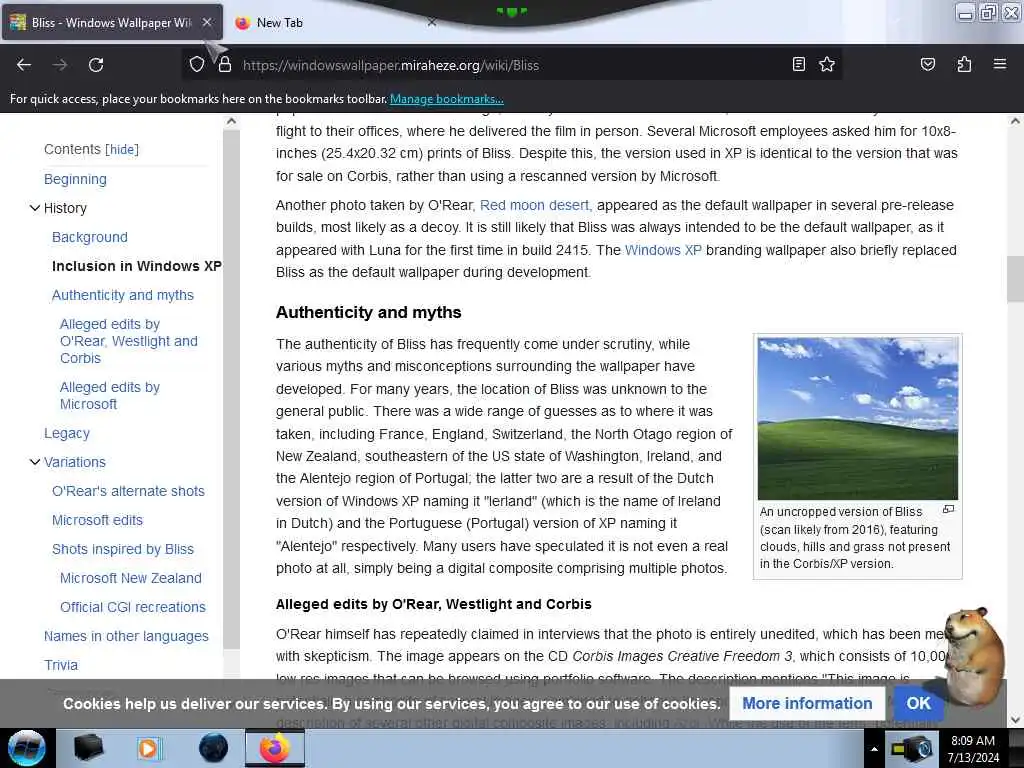Go to Microsoft edits section
Screen dimensions: 1024x768
(97, 520)
